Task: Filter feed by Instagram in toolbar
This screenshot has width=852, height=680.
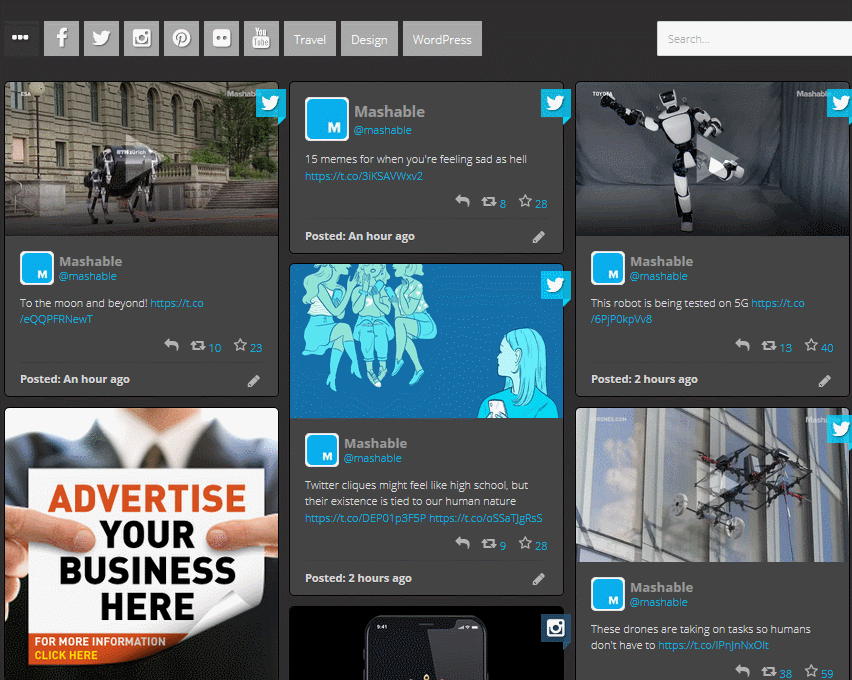Action: (141, 38)
